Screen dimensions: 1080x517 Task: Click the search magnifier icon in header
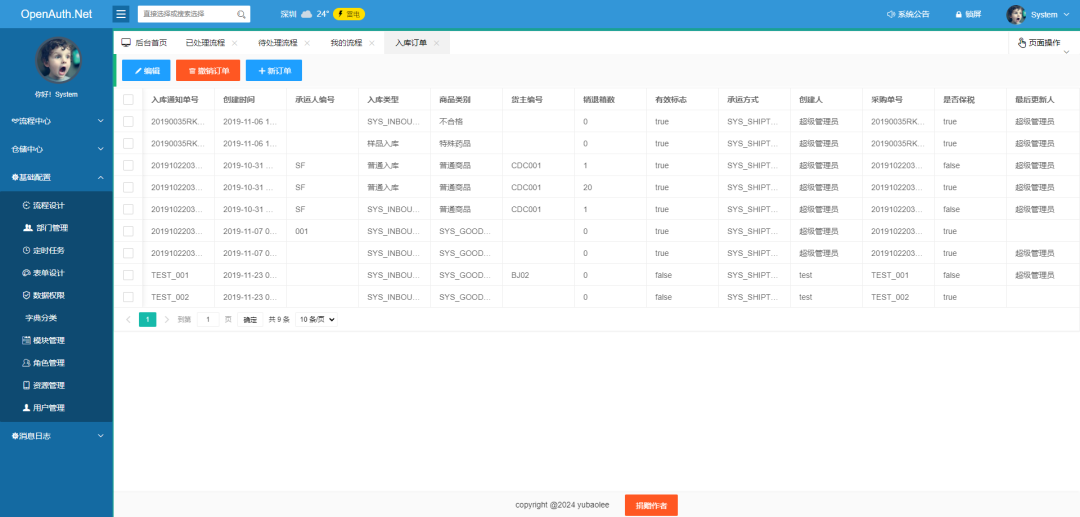pos(241,15)
